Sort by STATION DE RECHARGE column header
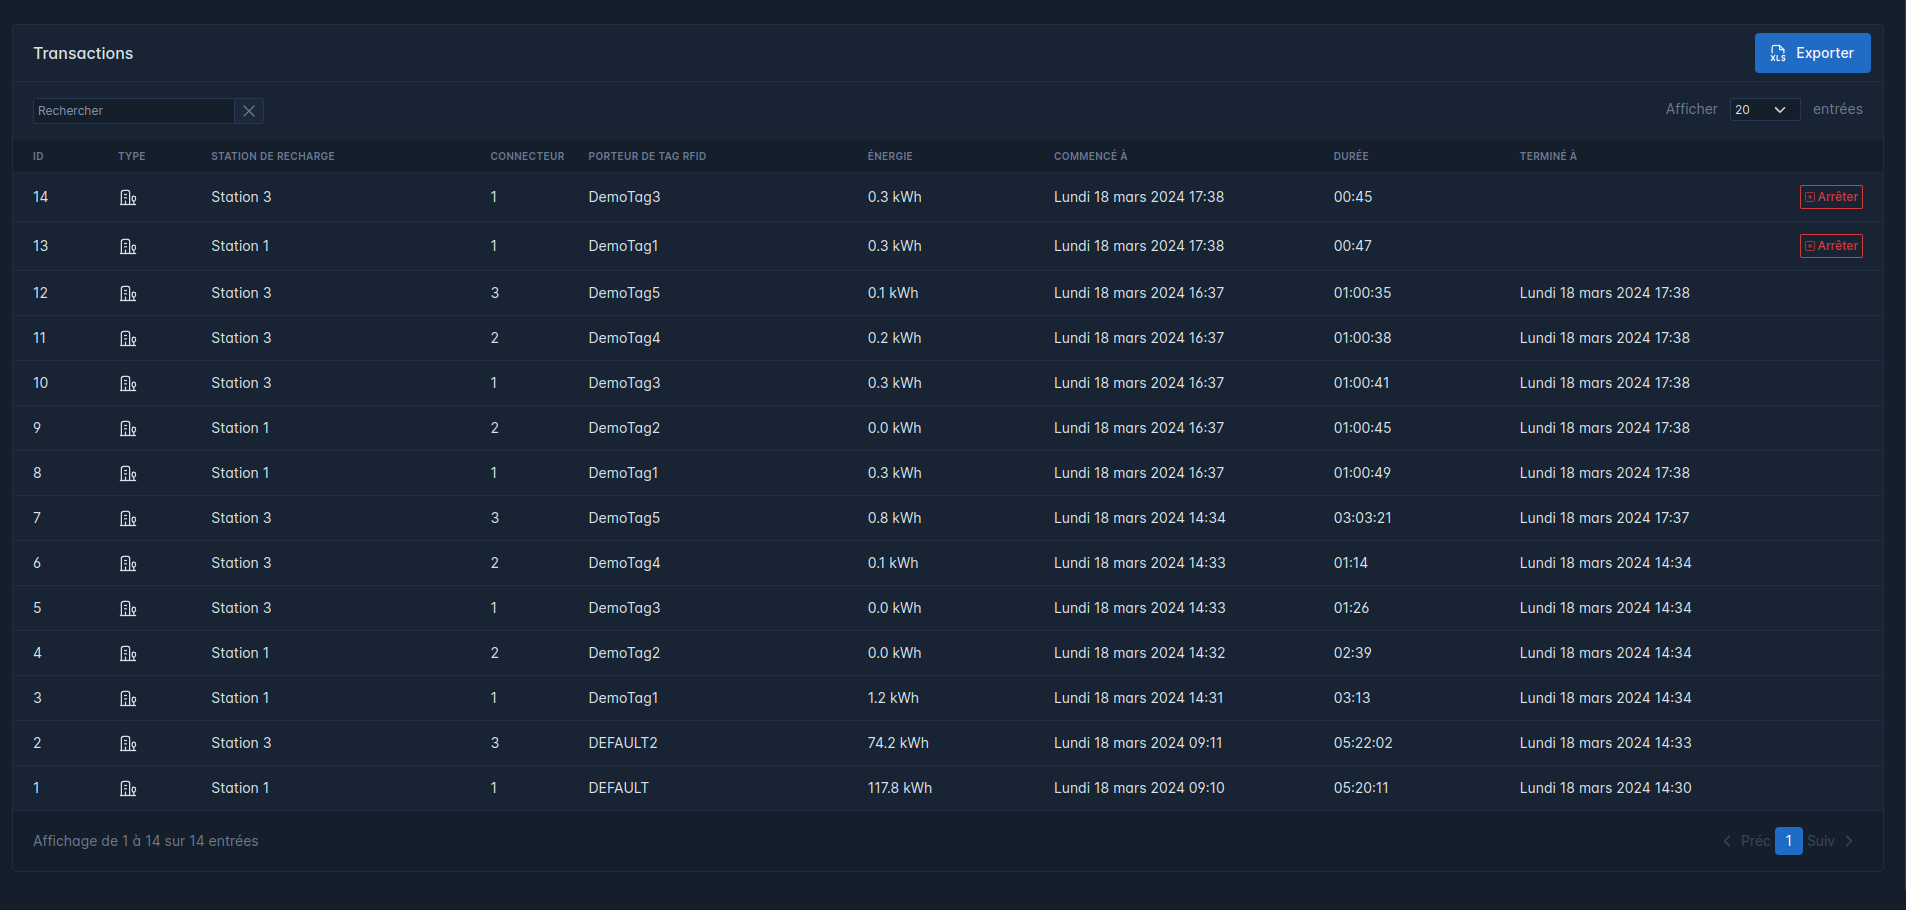The height and width of the screenshot is (910, 1906). click(x=273, y=157)
